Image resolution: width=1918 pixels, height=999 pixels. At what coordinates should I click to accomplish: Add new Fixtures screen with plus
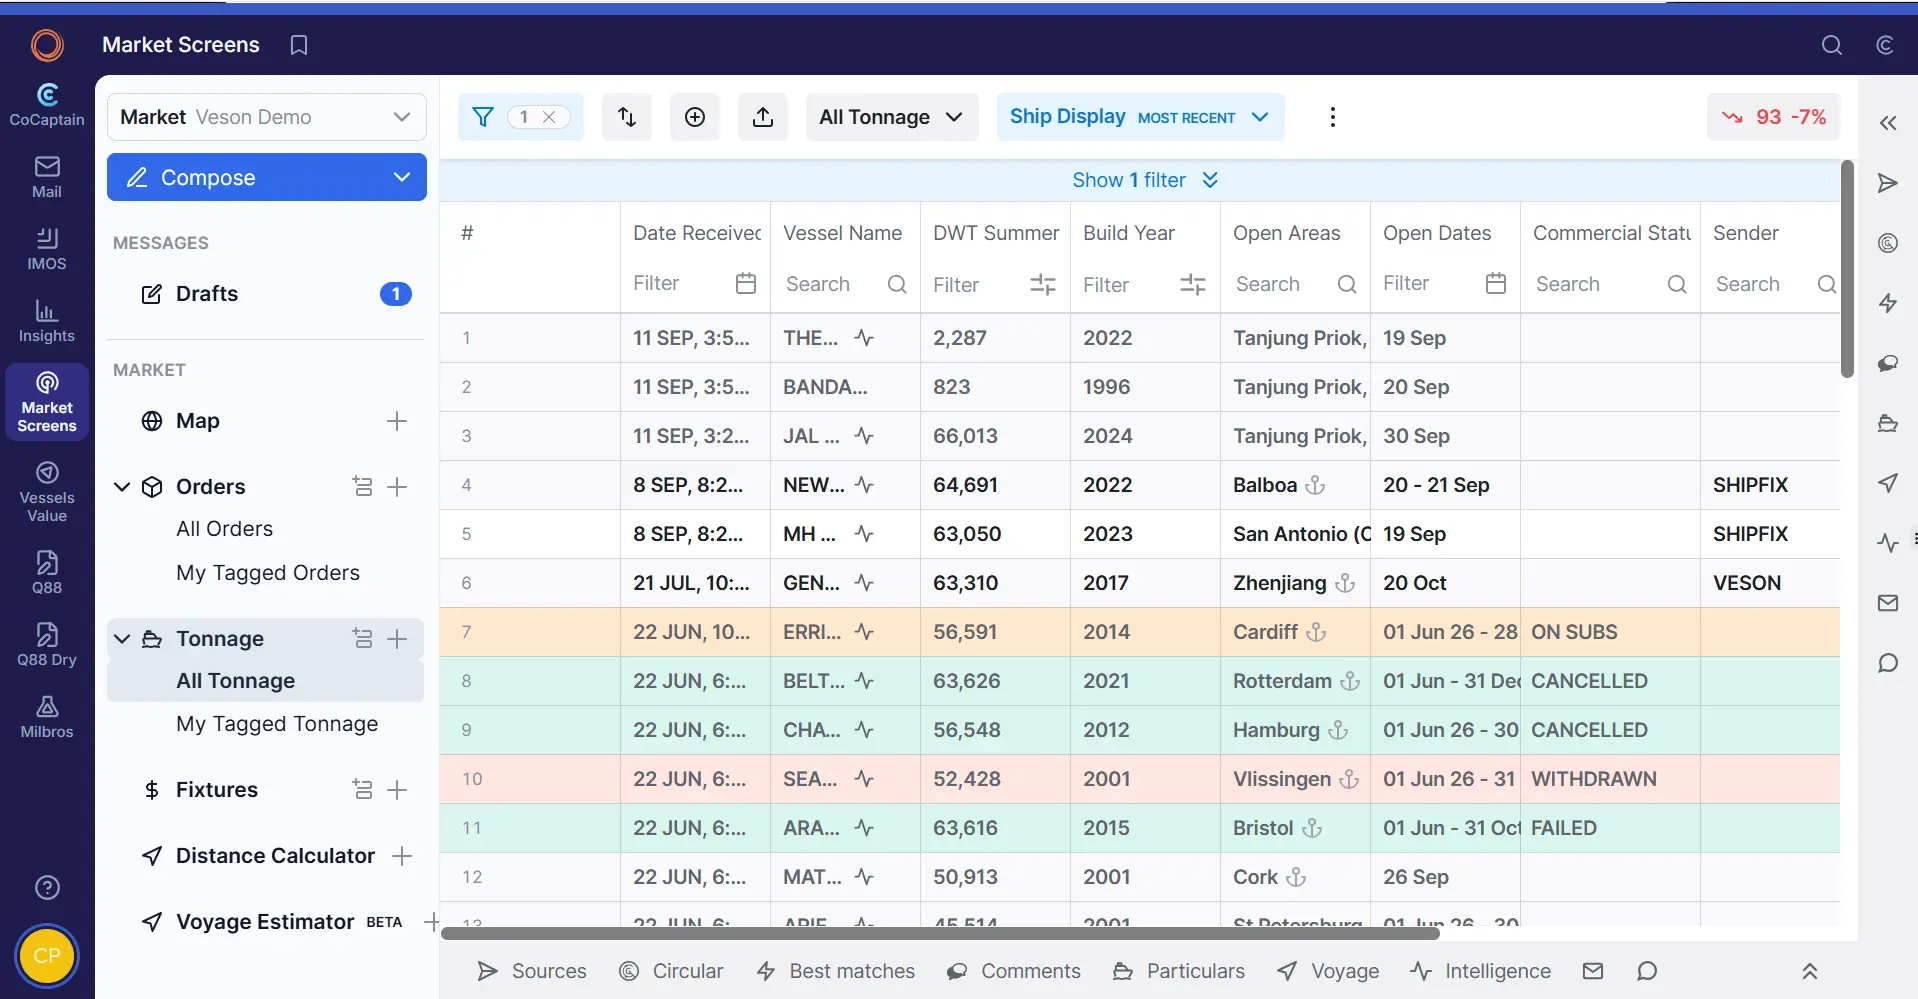[397, 790]
